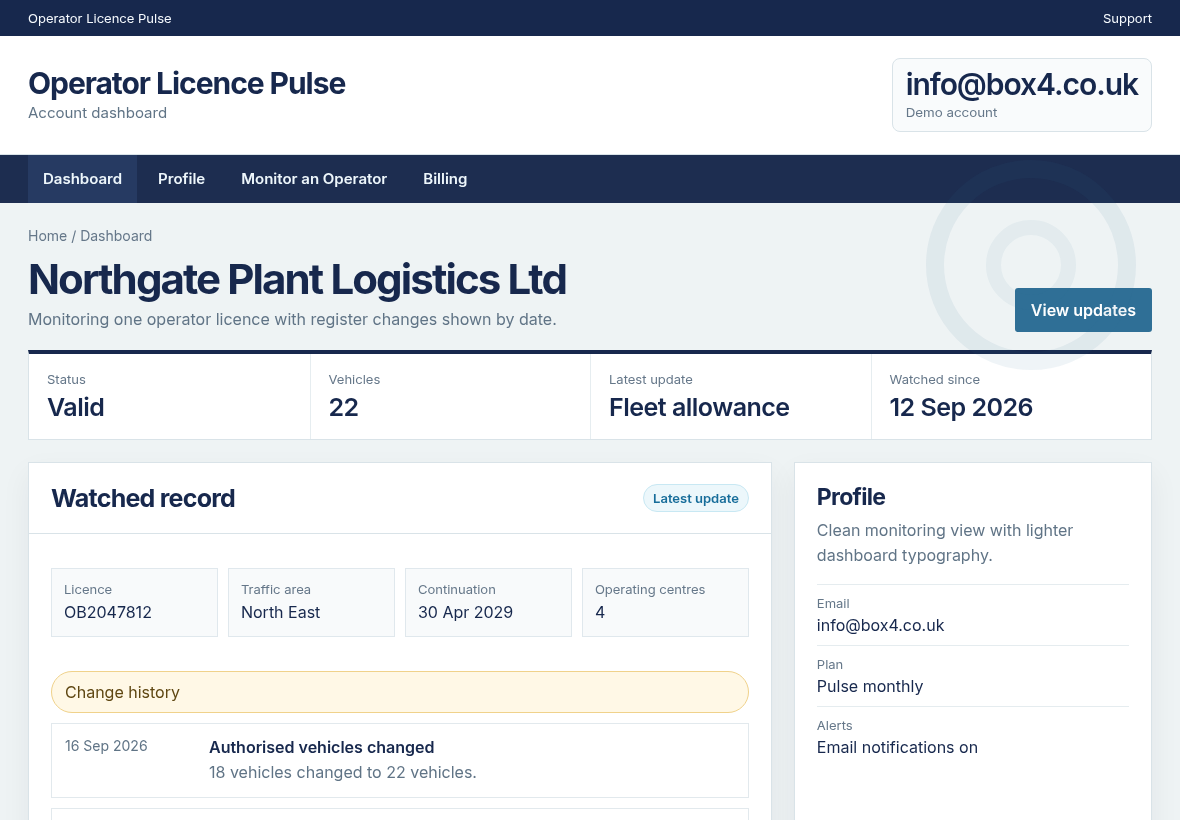
Task: Click the Email notifications on value
Action: 897,747
